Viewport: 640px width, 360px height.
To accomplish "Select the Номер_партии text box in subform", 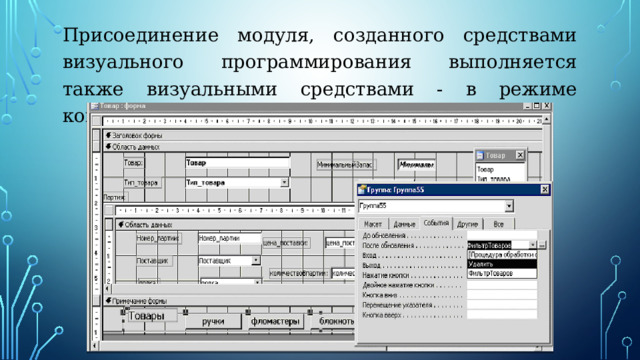I will 229,238.
